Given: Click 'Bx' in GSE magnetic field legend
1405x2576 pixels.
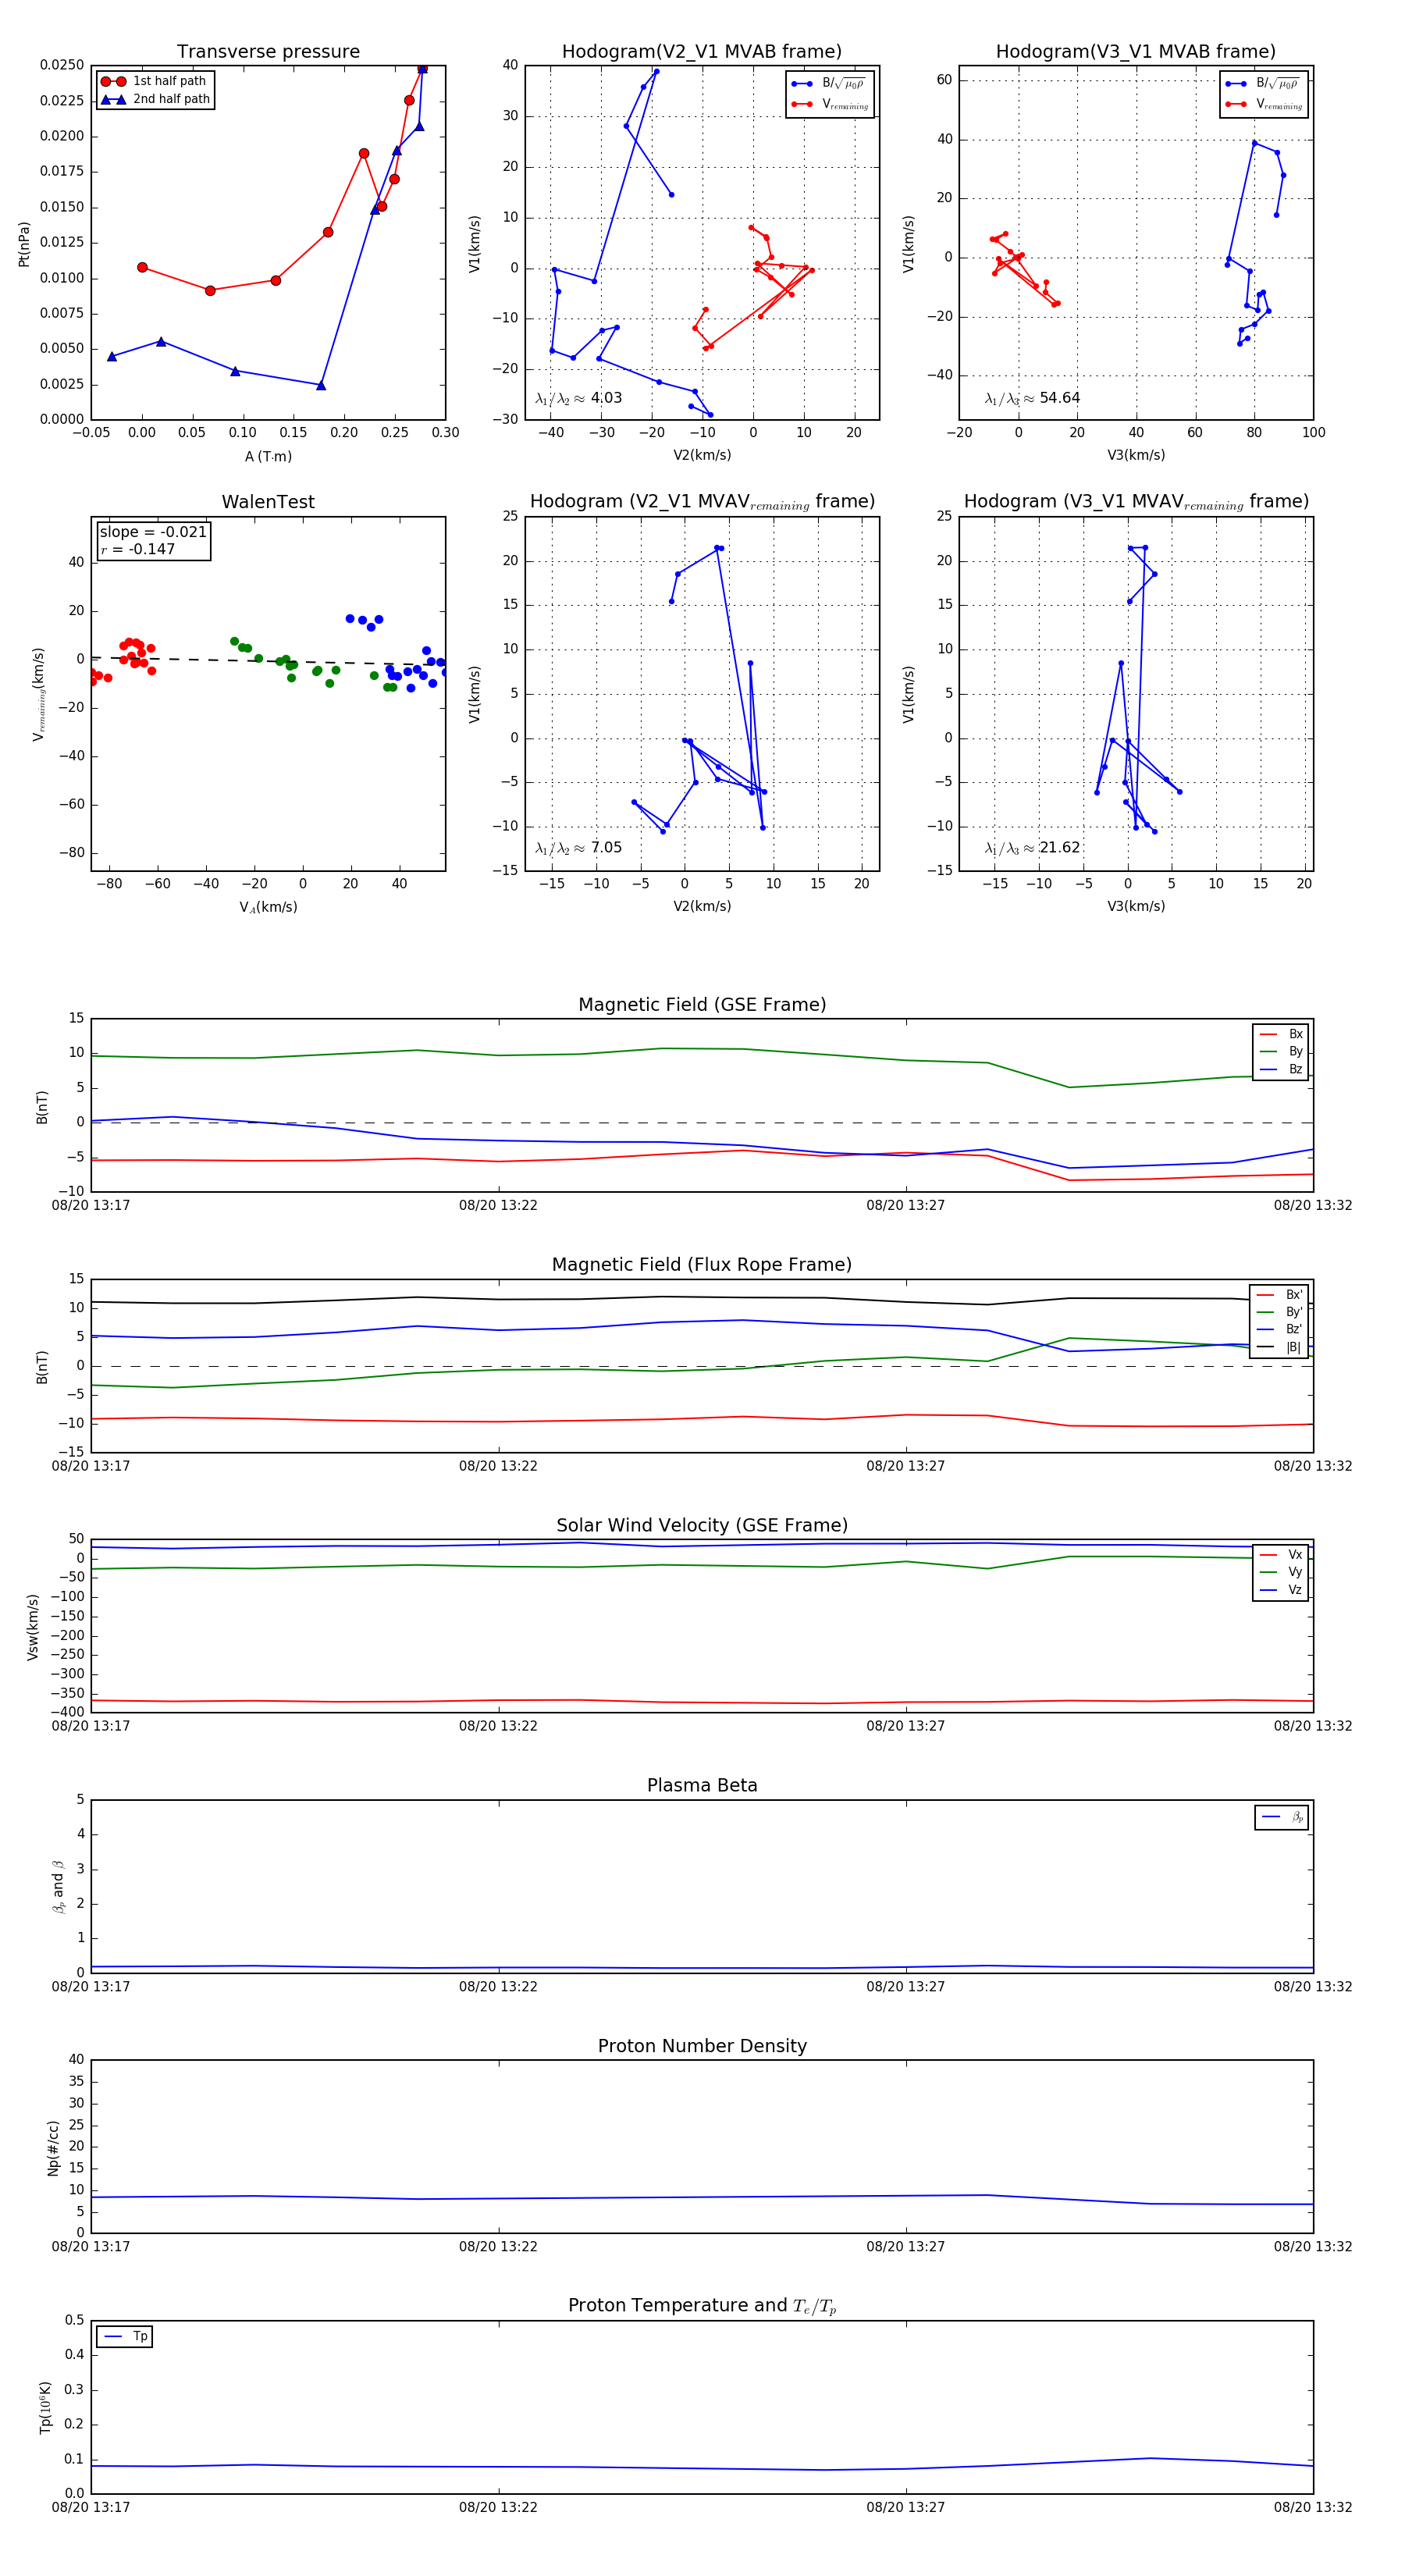Looking at the screenshot, I should pyautogui.click(x=1295, y=1034).
